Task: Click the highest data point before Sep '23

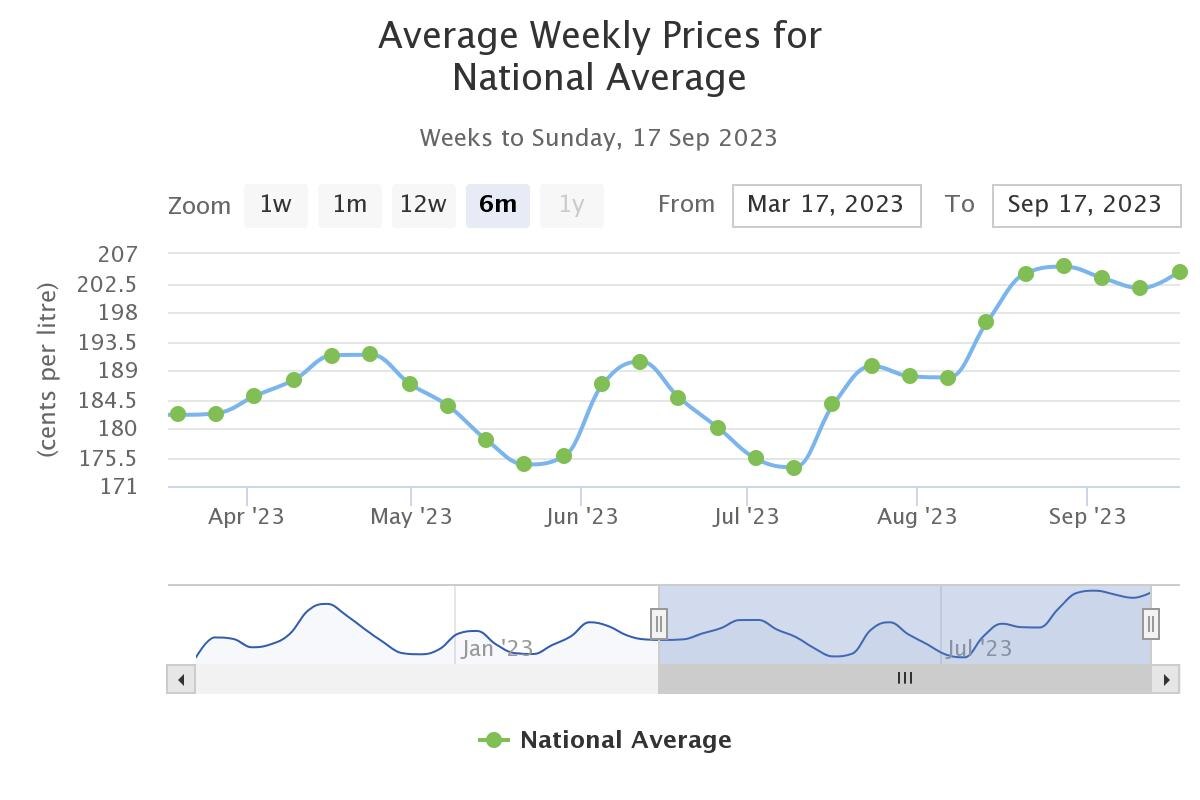Action: tap(1064, 266)
